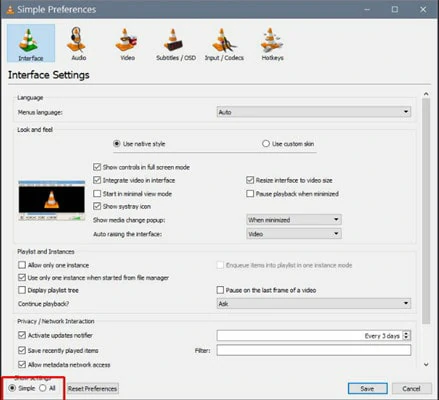Open the Input / Codecs preferences category
This screenshot has width=439, height=400.
[224, 43]
